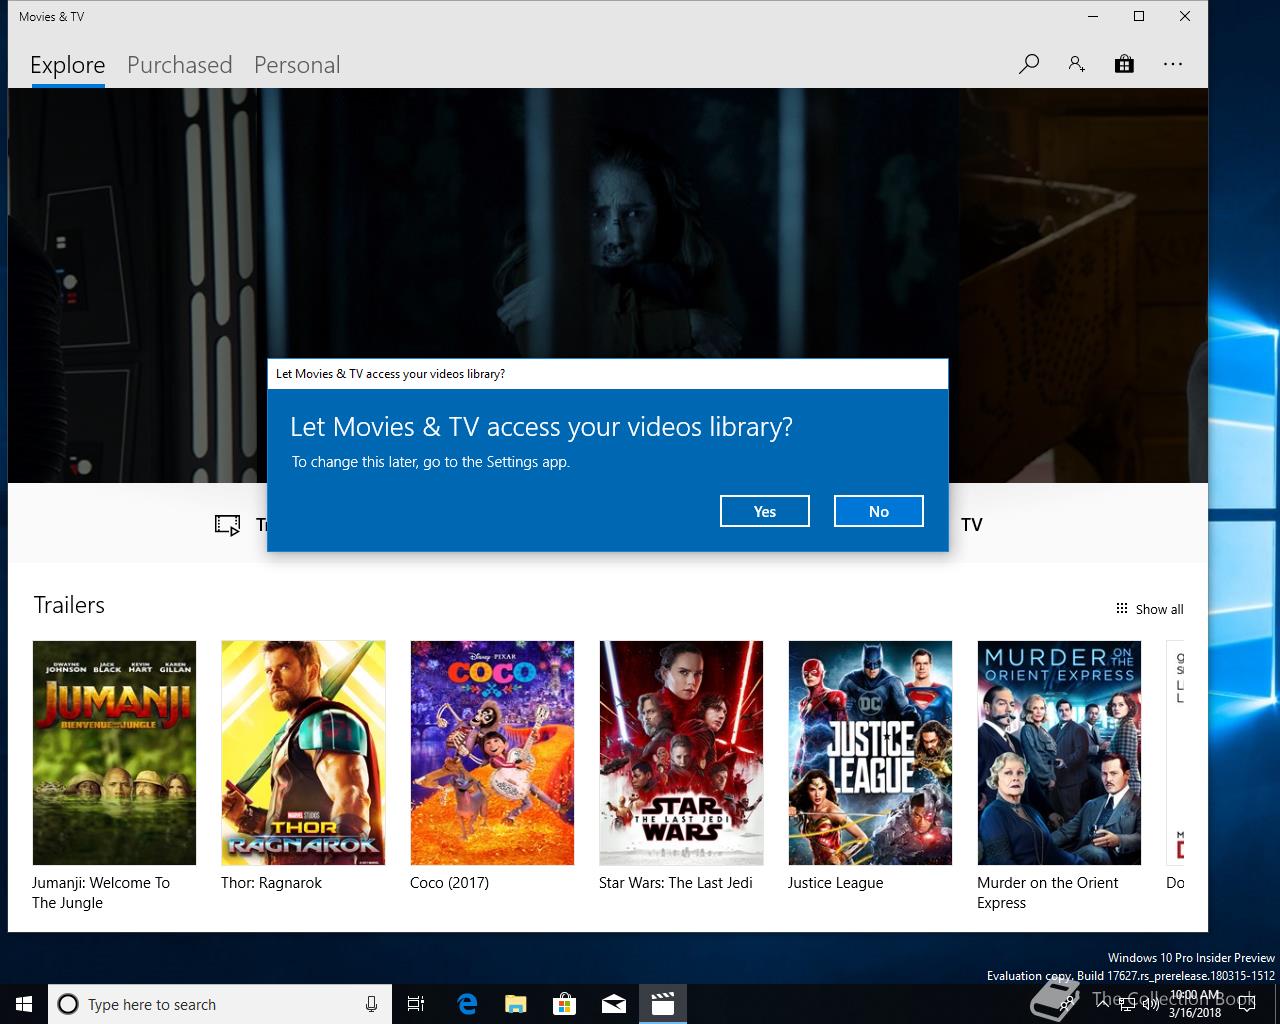Screen dimensions: 1280x1024
Task: Click the 'Coco (2017)' title text
Action: [450, 883]
